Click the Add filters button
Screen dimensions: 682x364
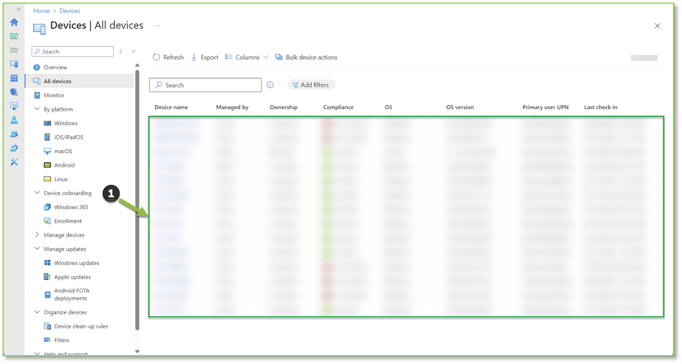click(x=311, y=85)
